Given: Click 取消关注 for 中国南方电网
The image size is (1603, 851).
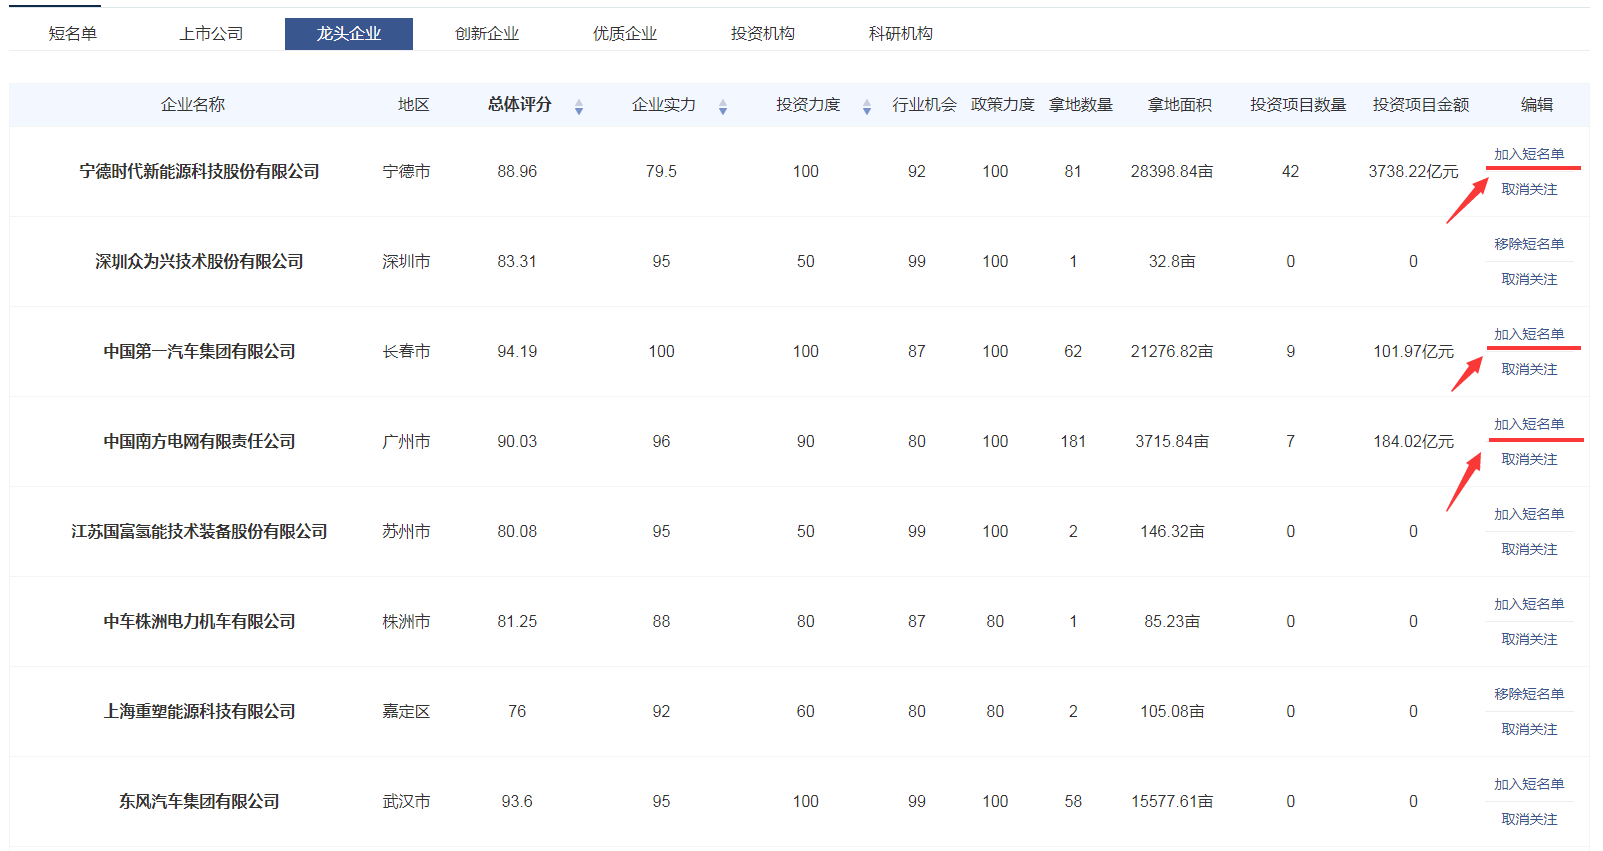Looking at the screenshot, I should click(x=1529, y=459).
